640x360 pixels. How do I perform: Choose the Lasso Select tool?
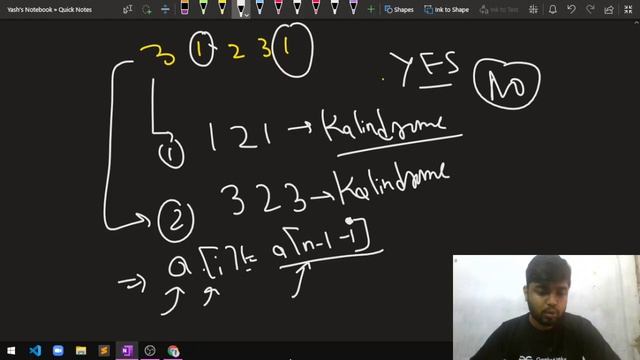147,9
